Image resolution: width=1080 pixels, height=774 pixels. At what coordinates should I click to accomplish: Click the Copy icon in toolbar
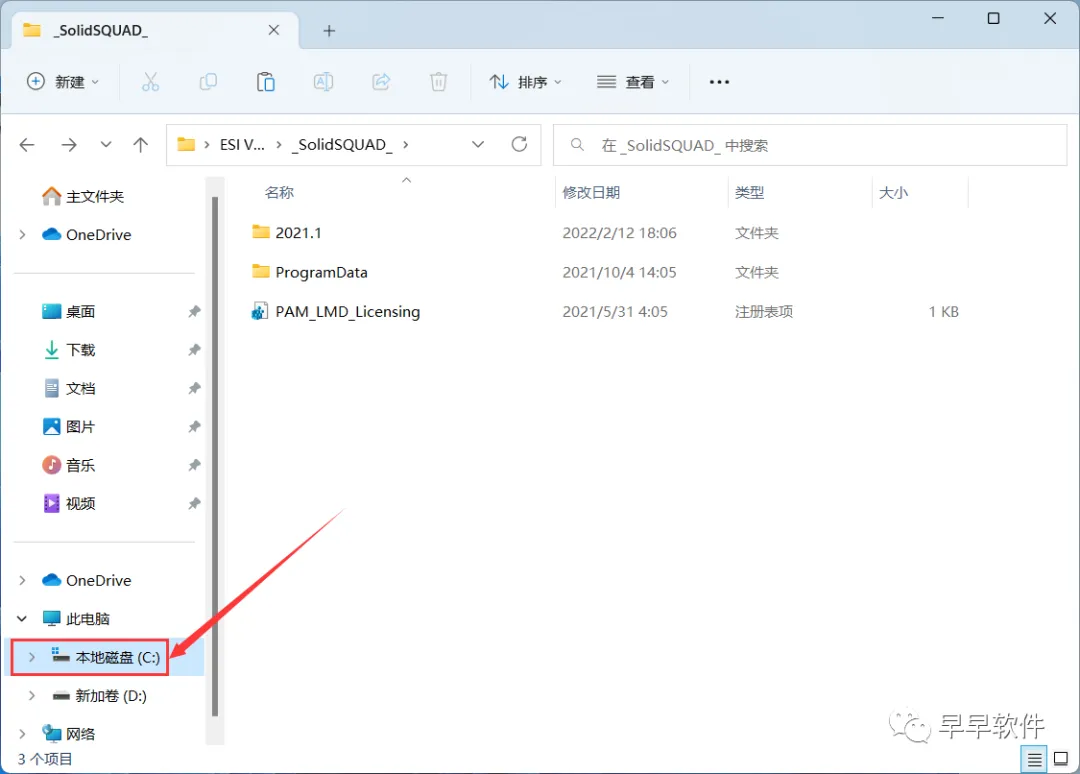(208, 82)
